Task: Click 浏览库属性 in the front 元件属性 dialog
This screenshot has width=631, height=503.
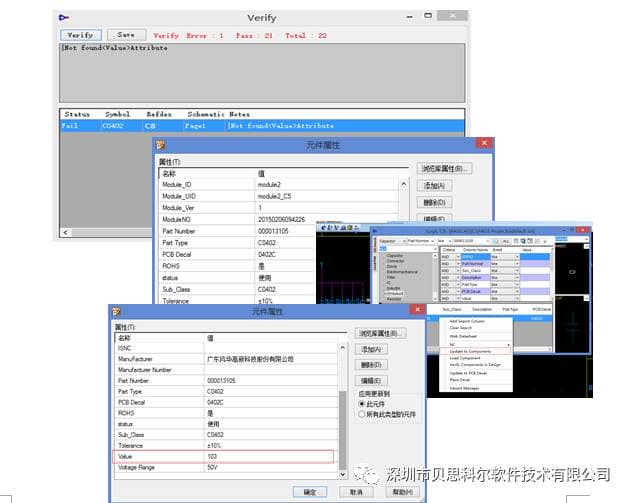Action: 381,333
